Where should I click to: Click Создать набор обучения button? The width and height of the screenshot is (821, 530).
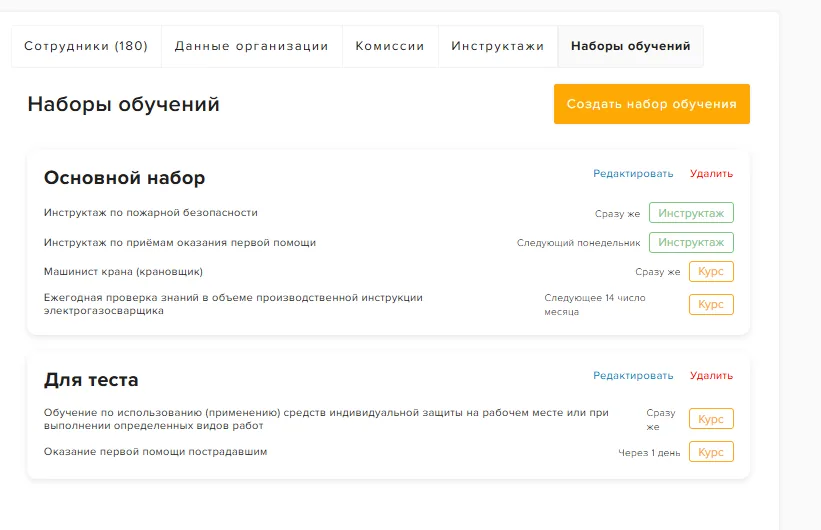pos(652,104)
